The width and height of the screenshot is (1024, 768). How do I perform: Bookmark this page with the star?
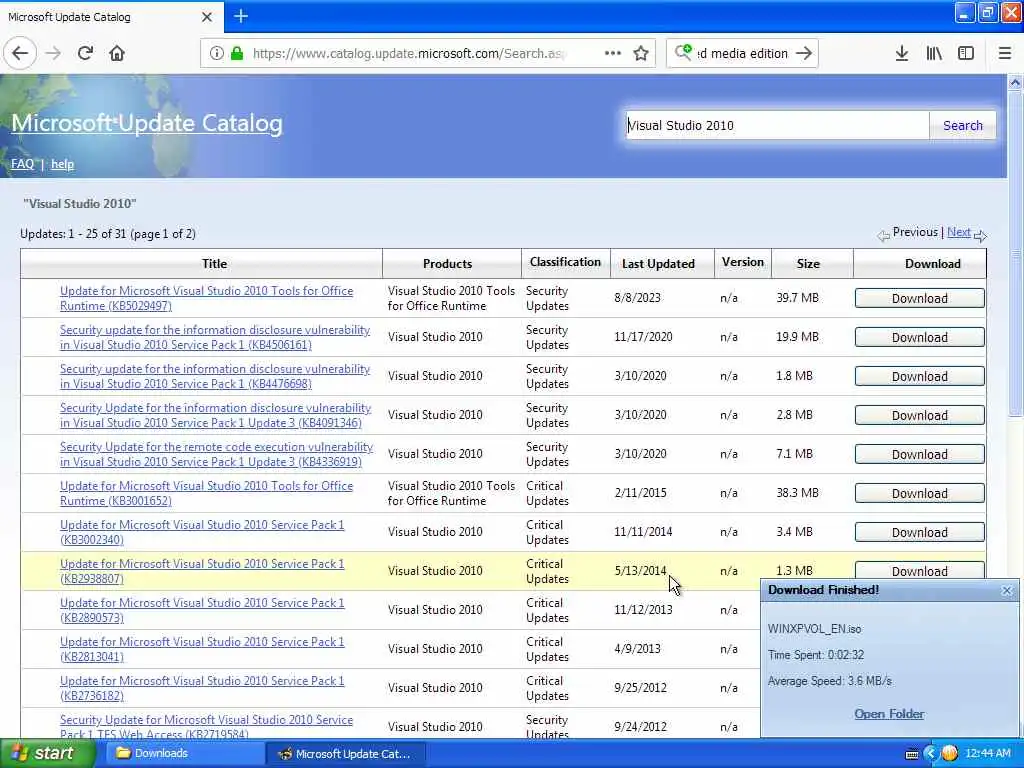641,54
